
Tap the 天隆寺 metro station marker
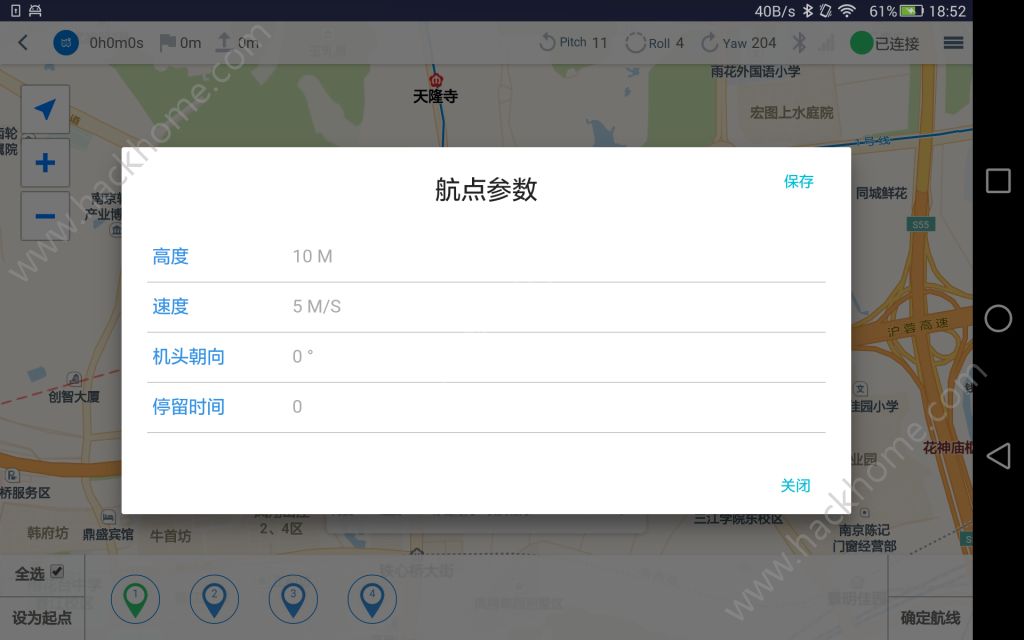pos(436,80)
